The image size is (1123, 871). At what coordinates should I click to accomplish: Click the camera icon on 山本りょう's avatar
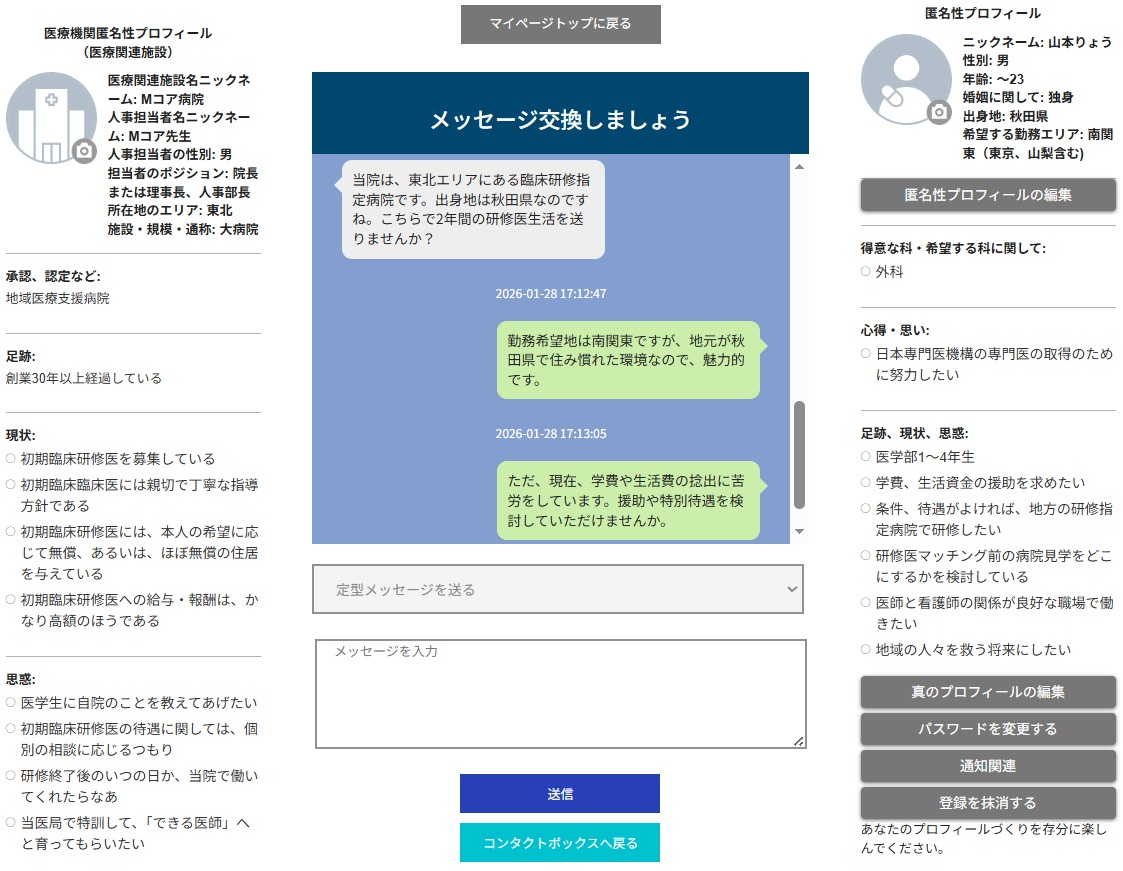pyautogui.click(x=940, y=112)
